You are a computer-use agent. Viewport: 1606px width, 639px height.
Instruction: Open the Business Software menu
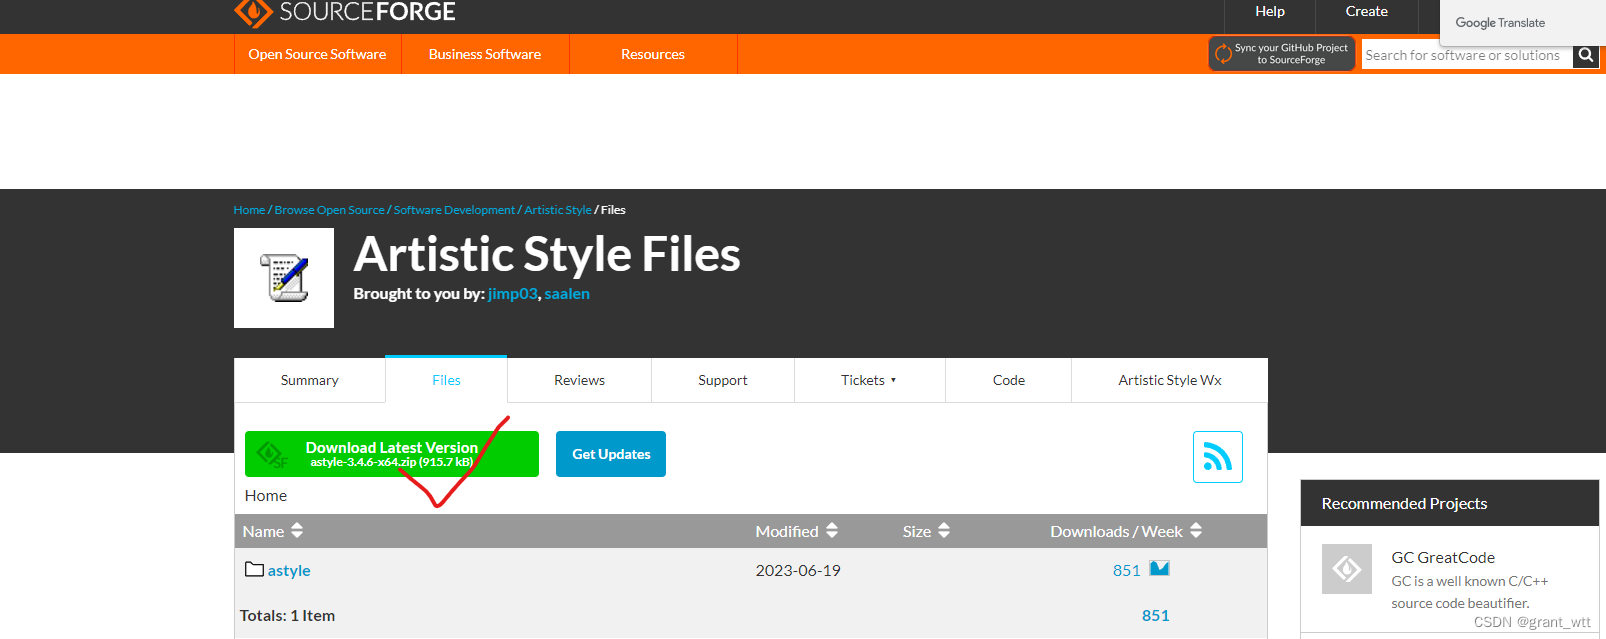pyautogui.click(x=485, y=54)
